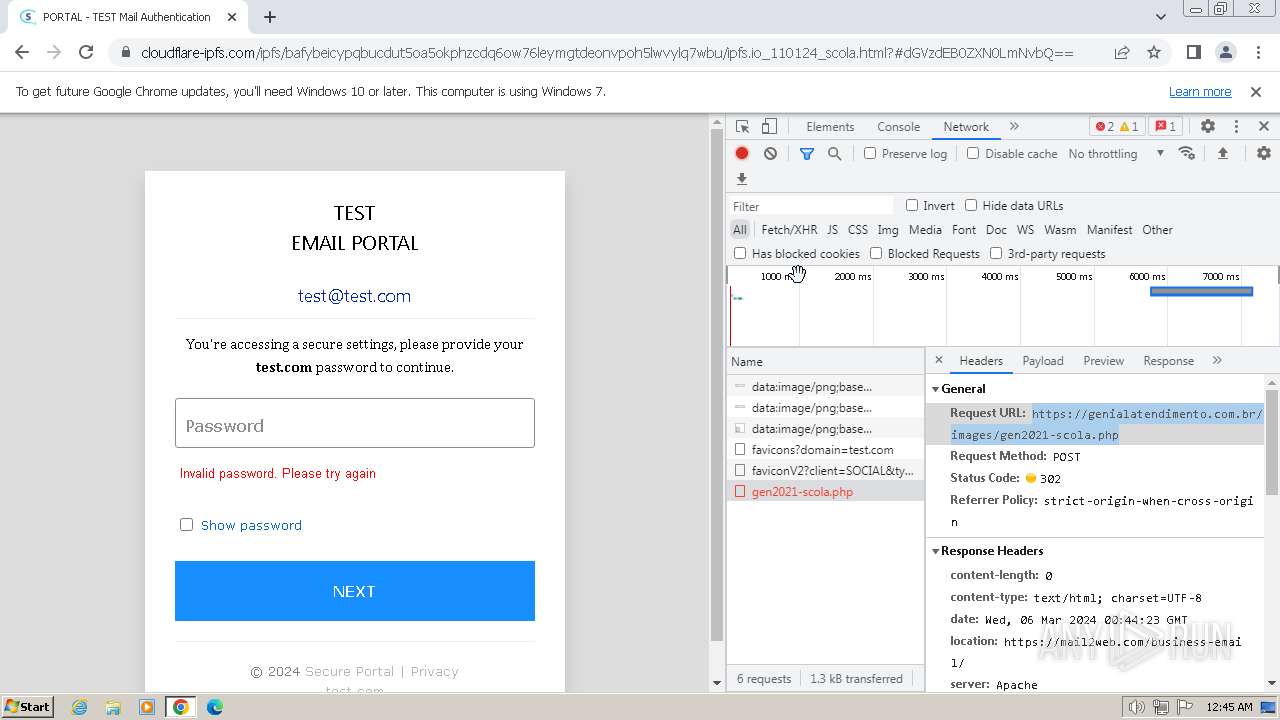Open the DevTools customize three-dot menu
Image resolution: width=1280 pixels, height=720 pixels.
(x=1236, y=127)
